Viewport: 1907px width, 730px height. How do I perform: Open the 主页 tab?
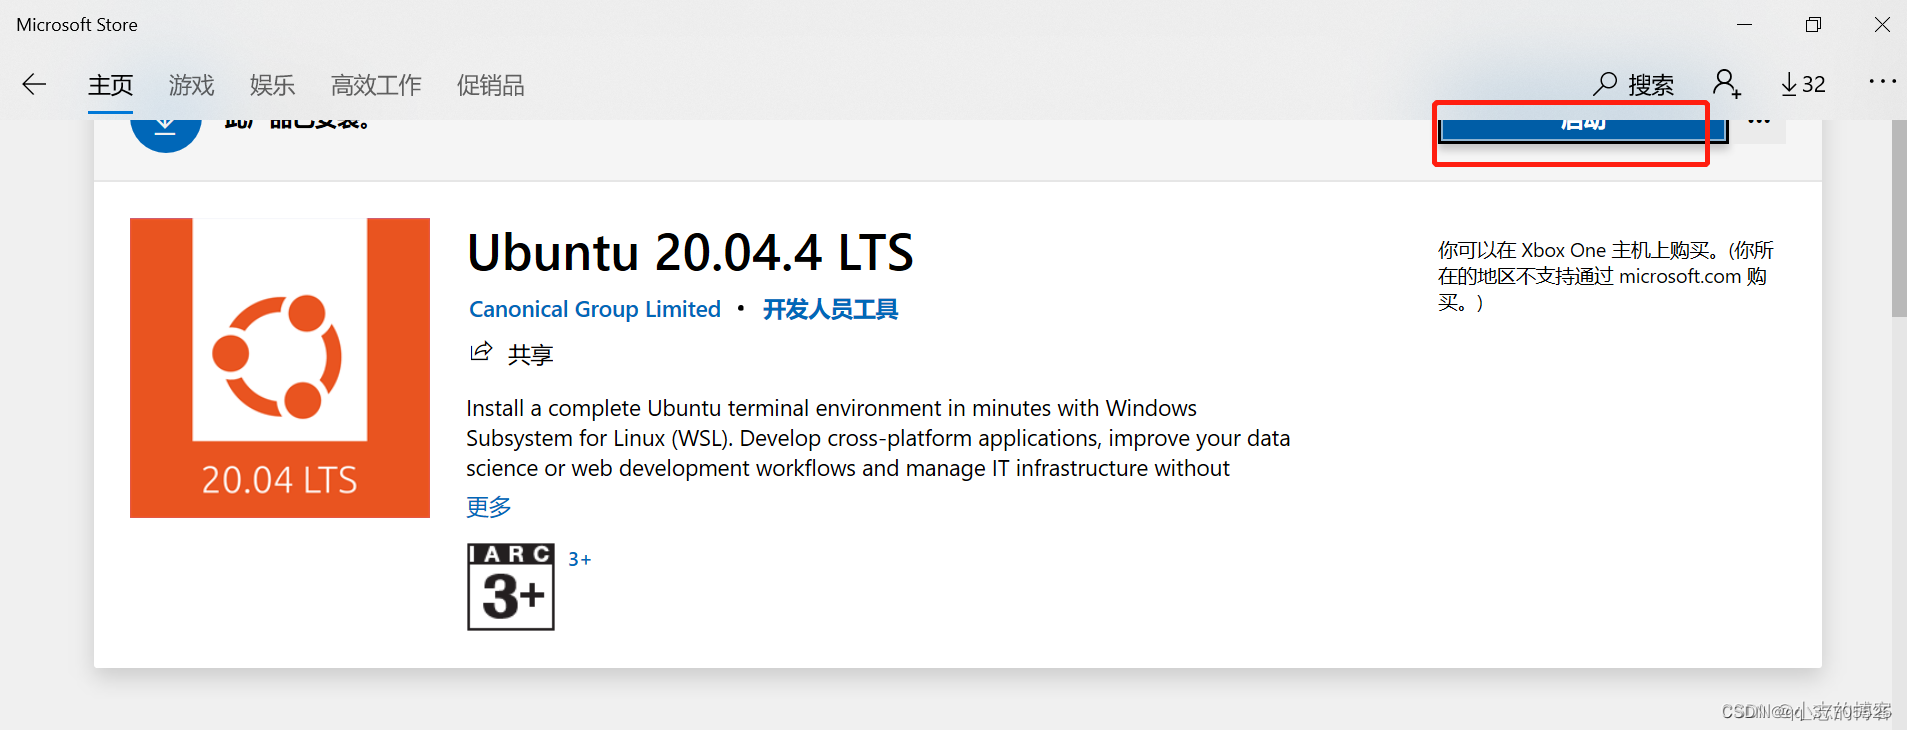point(110,85)
